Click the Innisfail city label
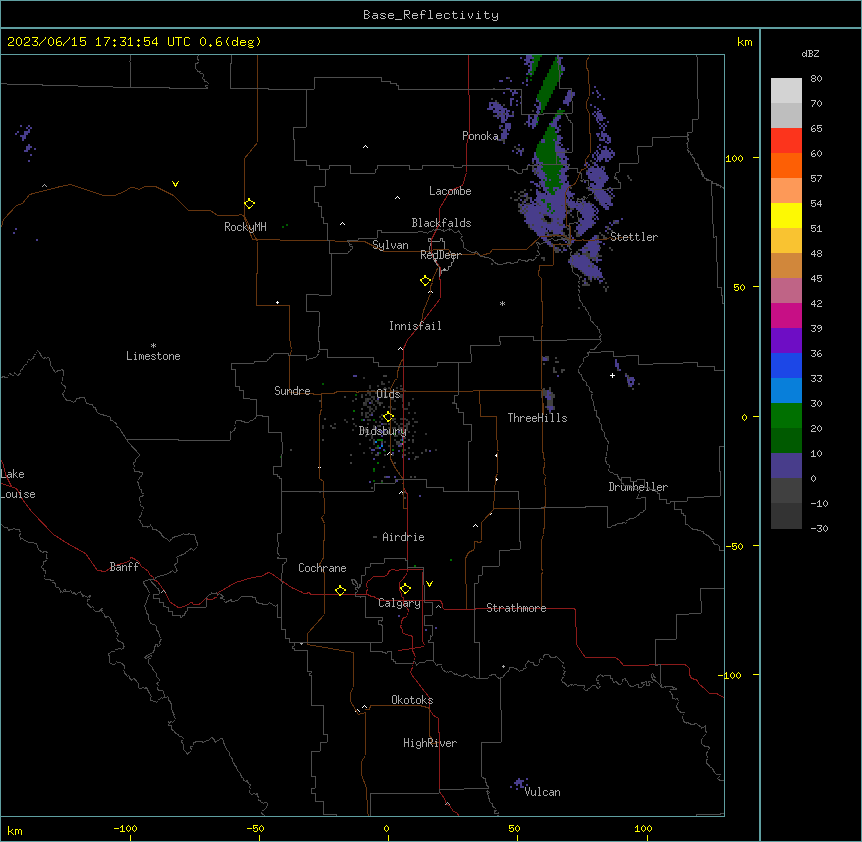The width and height of the screenshot is (862, 842). (x=415, y=326)
